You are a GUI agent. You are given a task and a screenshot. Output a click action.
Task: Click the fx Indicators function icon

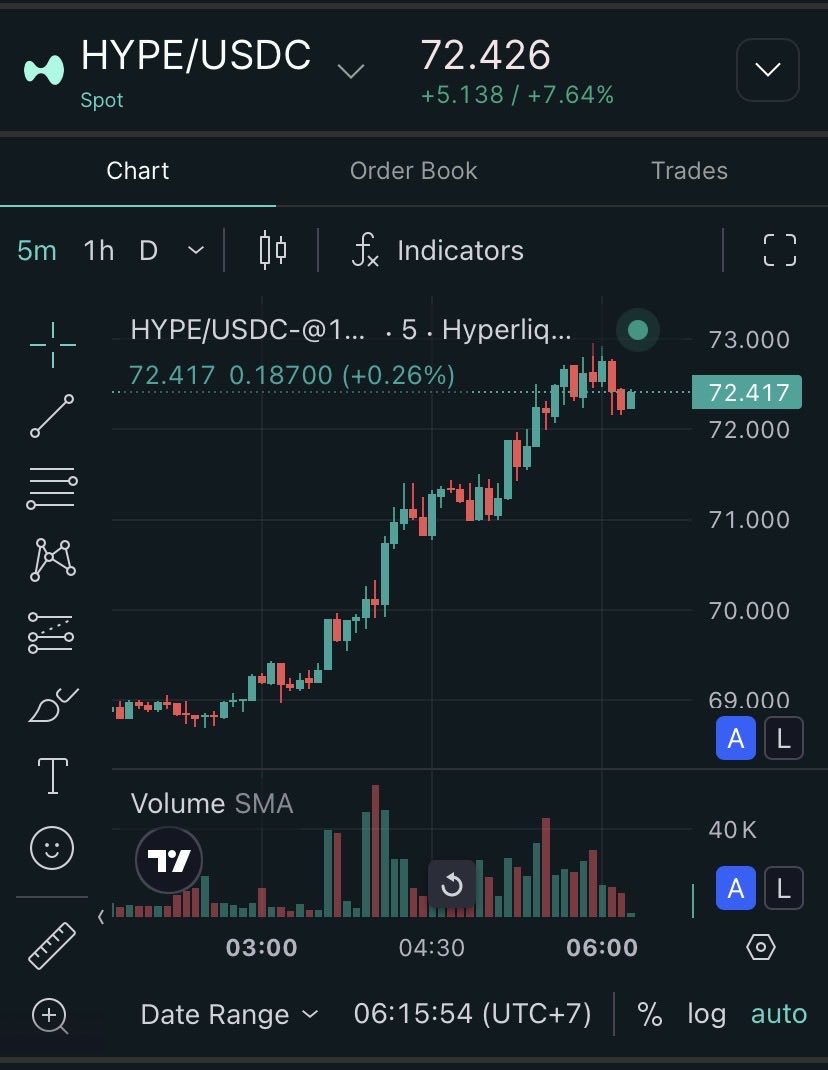click(x=365, y=250)
